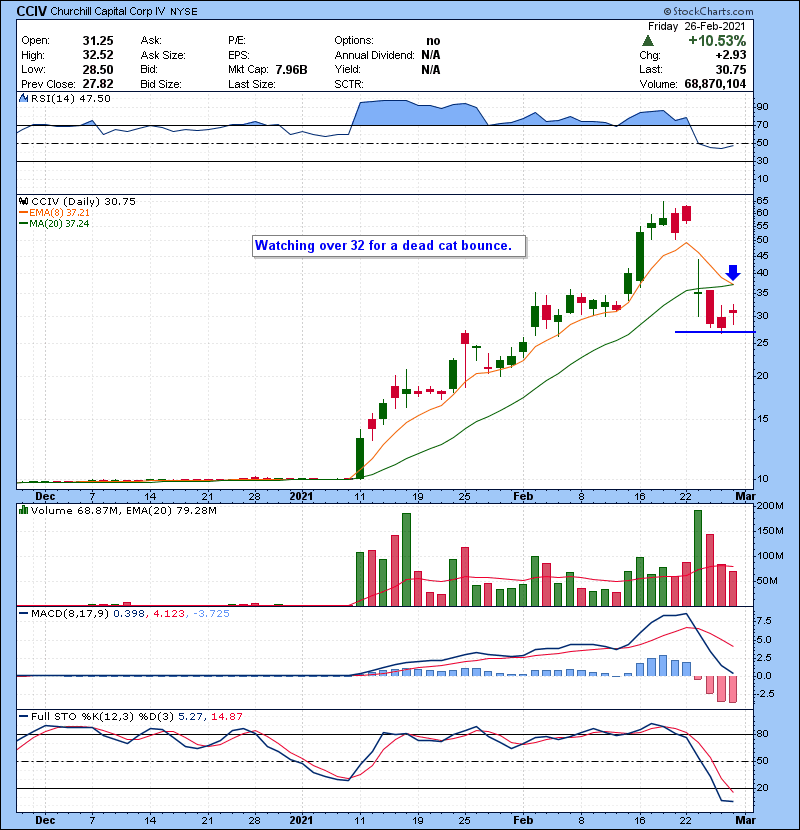Click the 80 mark on stochastic axis
This screenshot has height=830, width=800.
pyautogui.click(x=762, y=734)
